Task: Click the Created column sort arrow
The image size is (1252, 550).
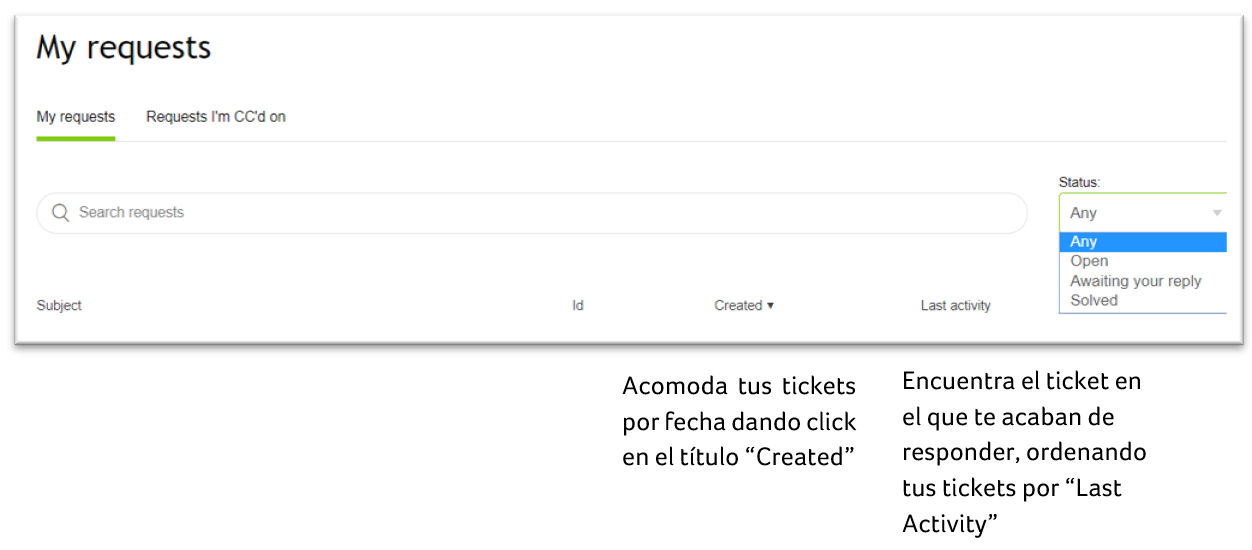Action: [x=770, y=306]
